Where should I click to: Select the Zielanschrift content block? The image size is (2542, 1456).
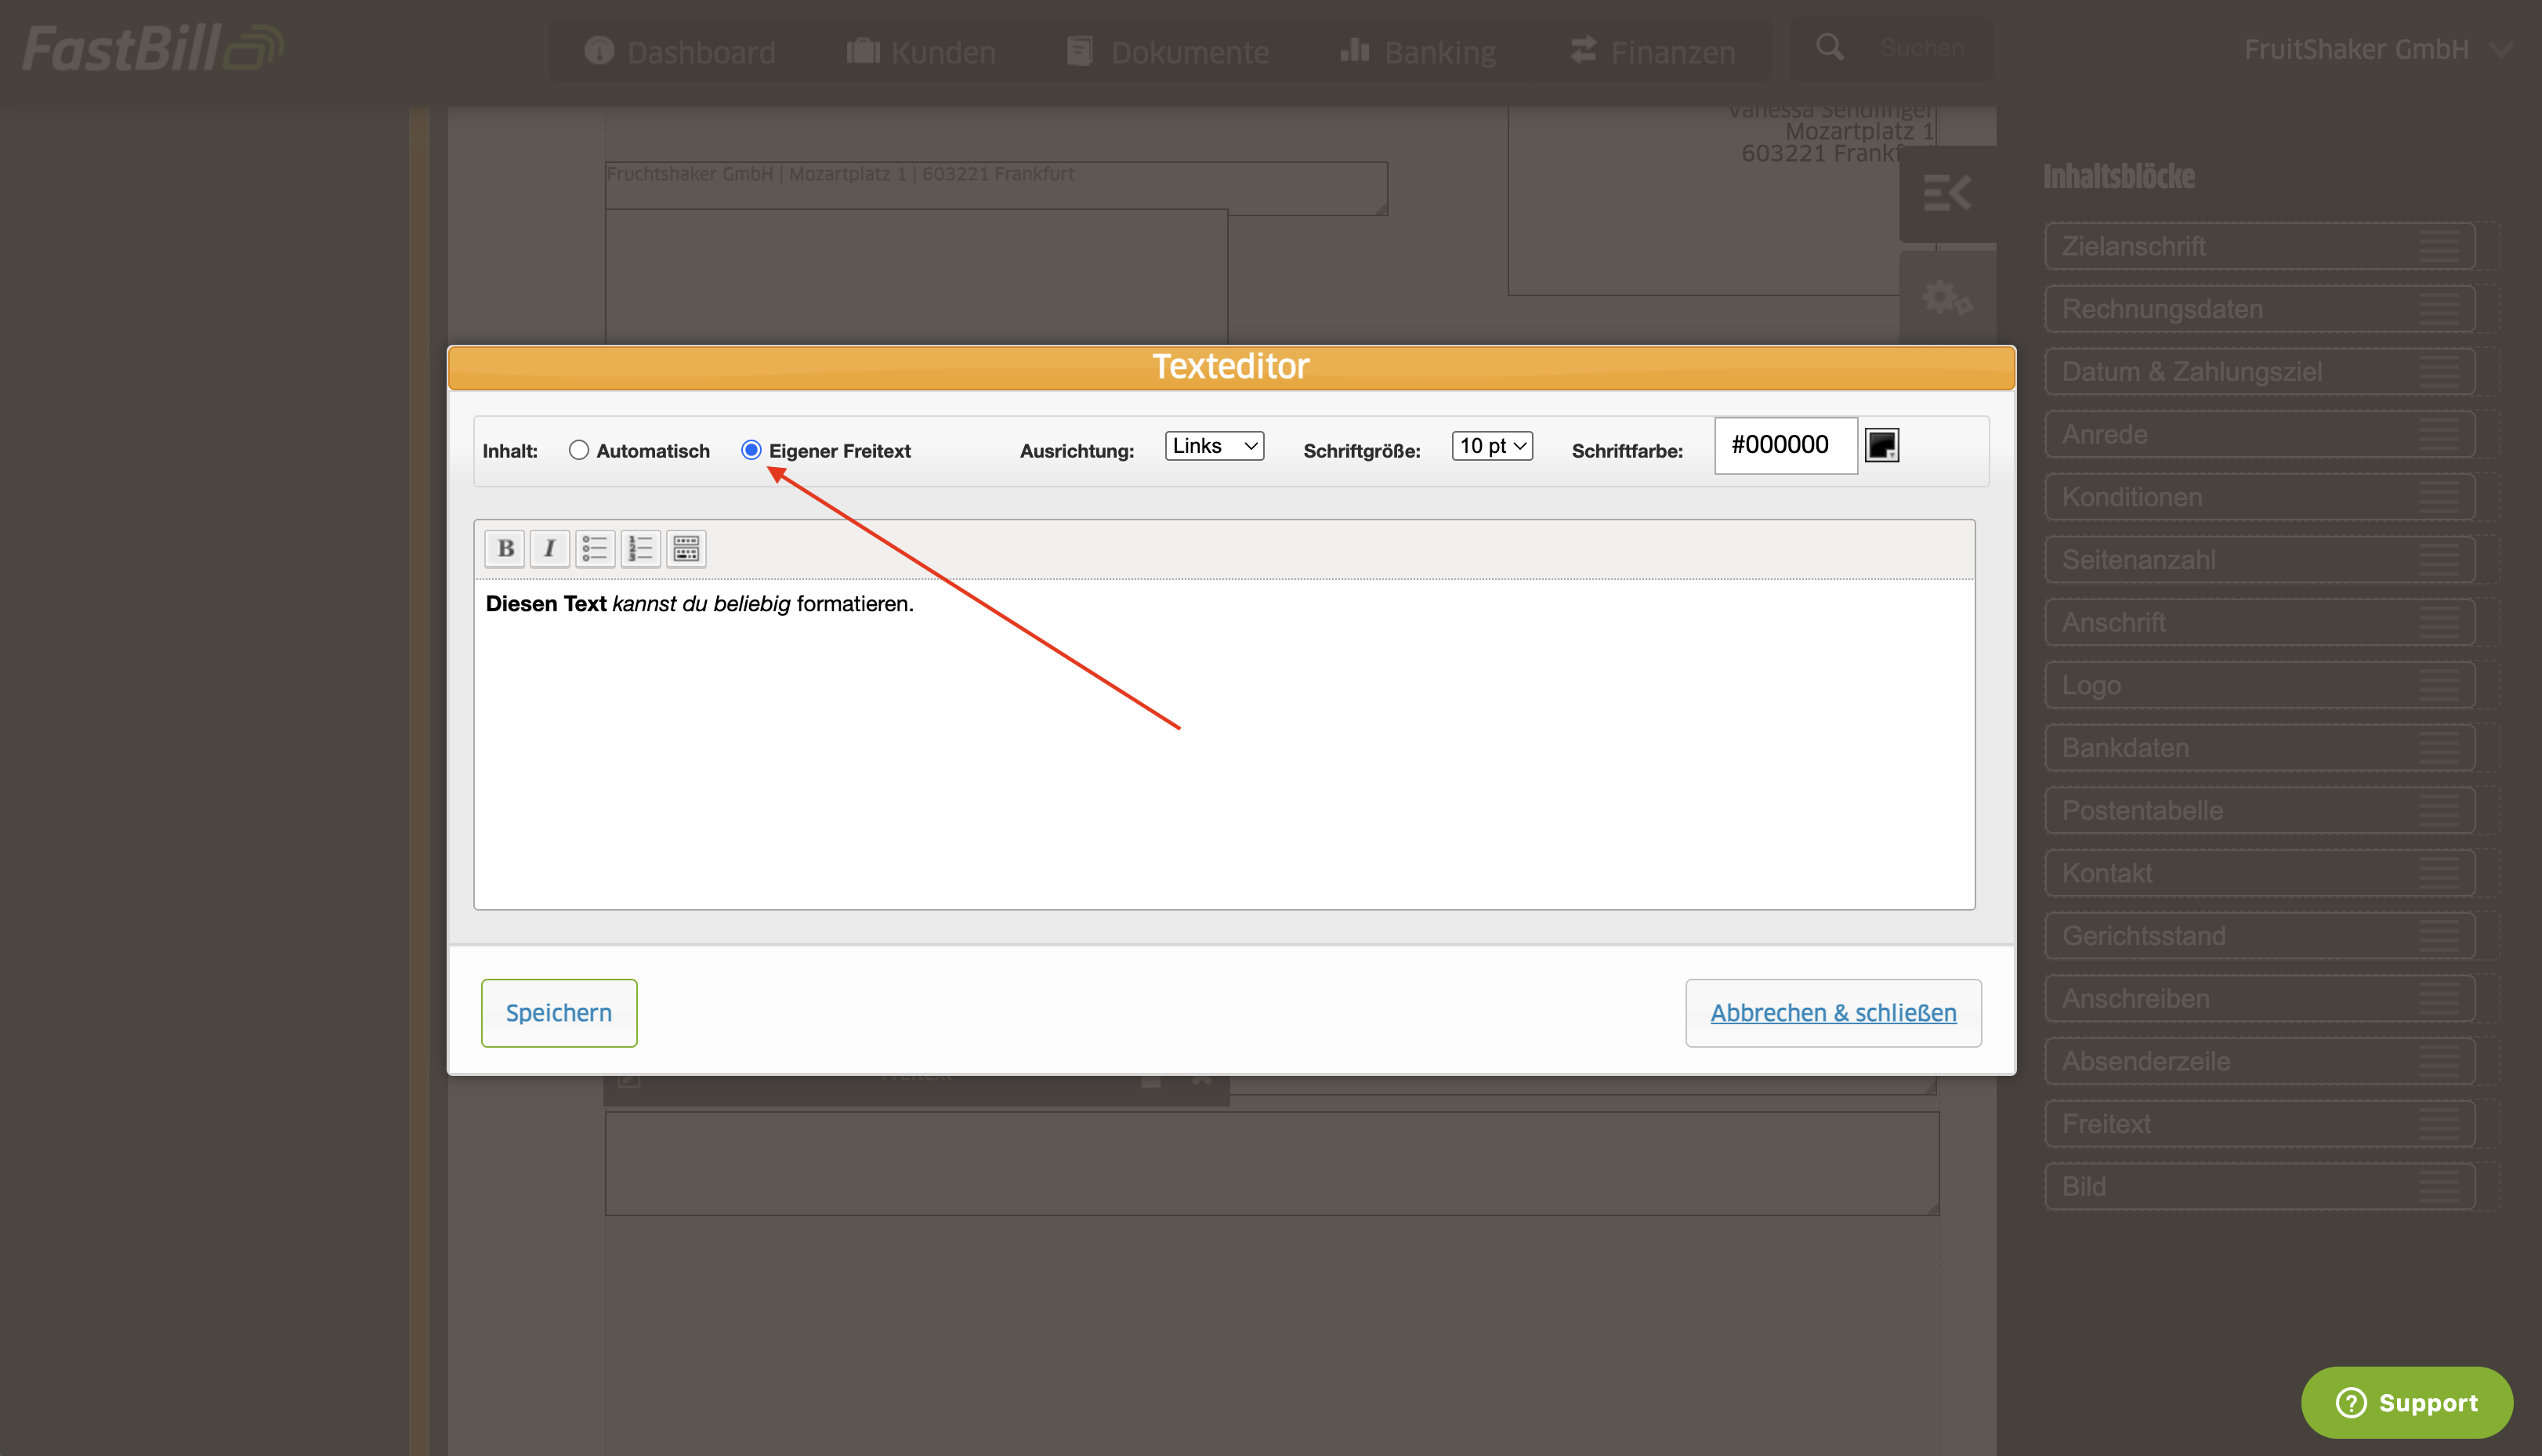2260,246
